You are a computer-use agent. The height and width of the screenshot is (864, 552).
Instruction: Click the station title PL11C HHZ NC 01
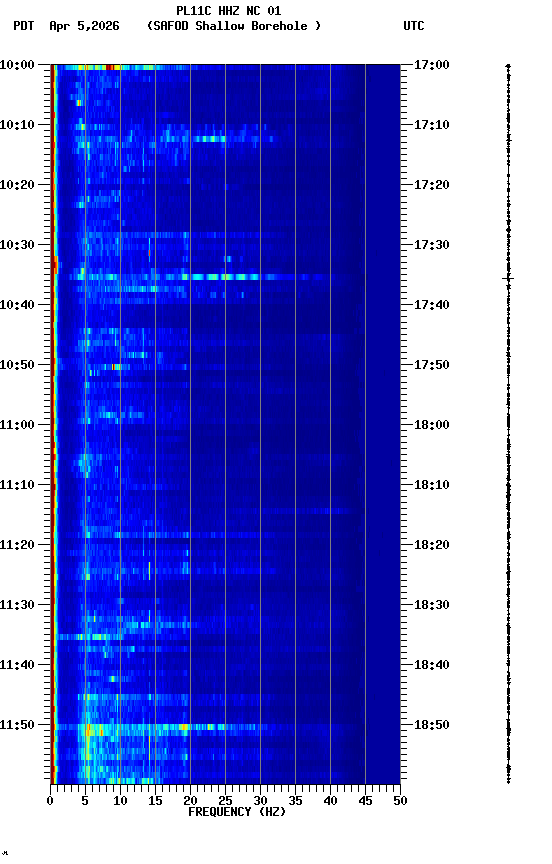click(x=229, y=11)
